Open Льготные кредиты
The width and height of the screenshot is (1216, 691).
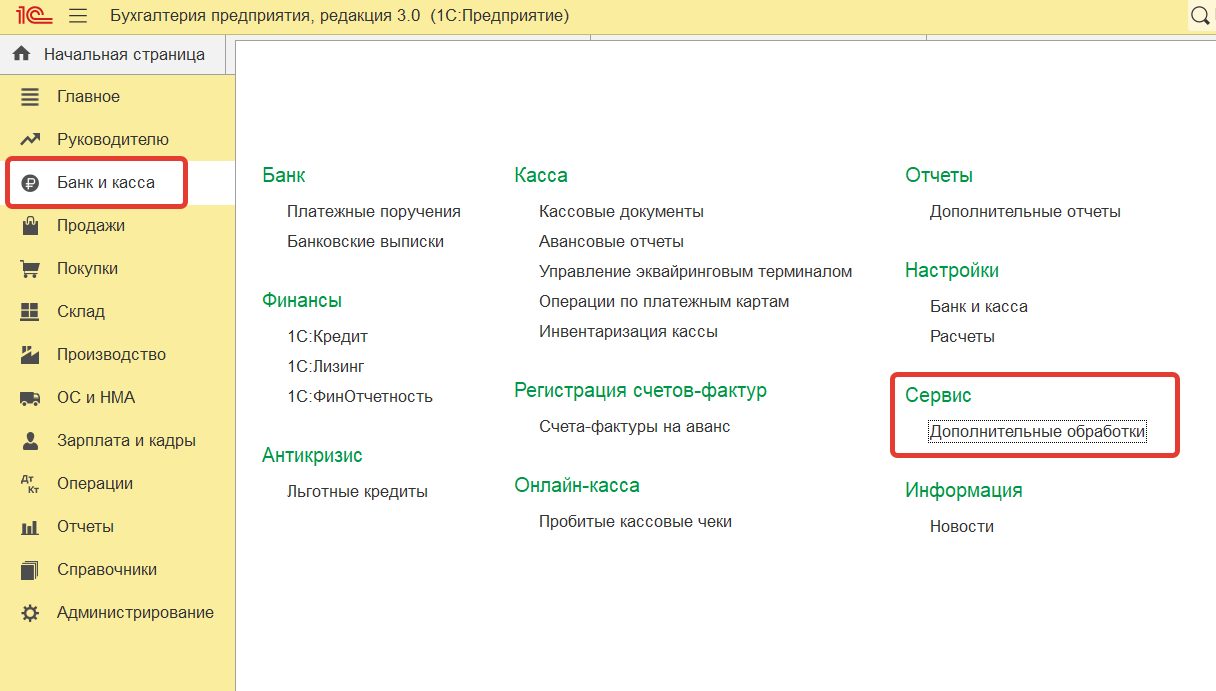click(357, 492)
